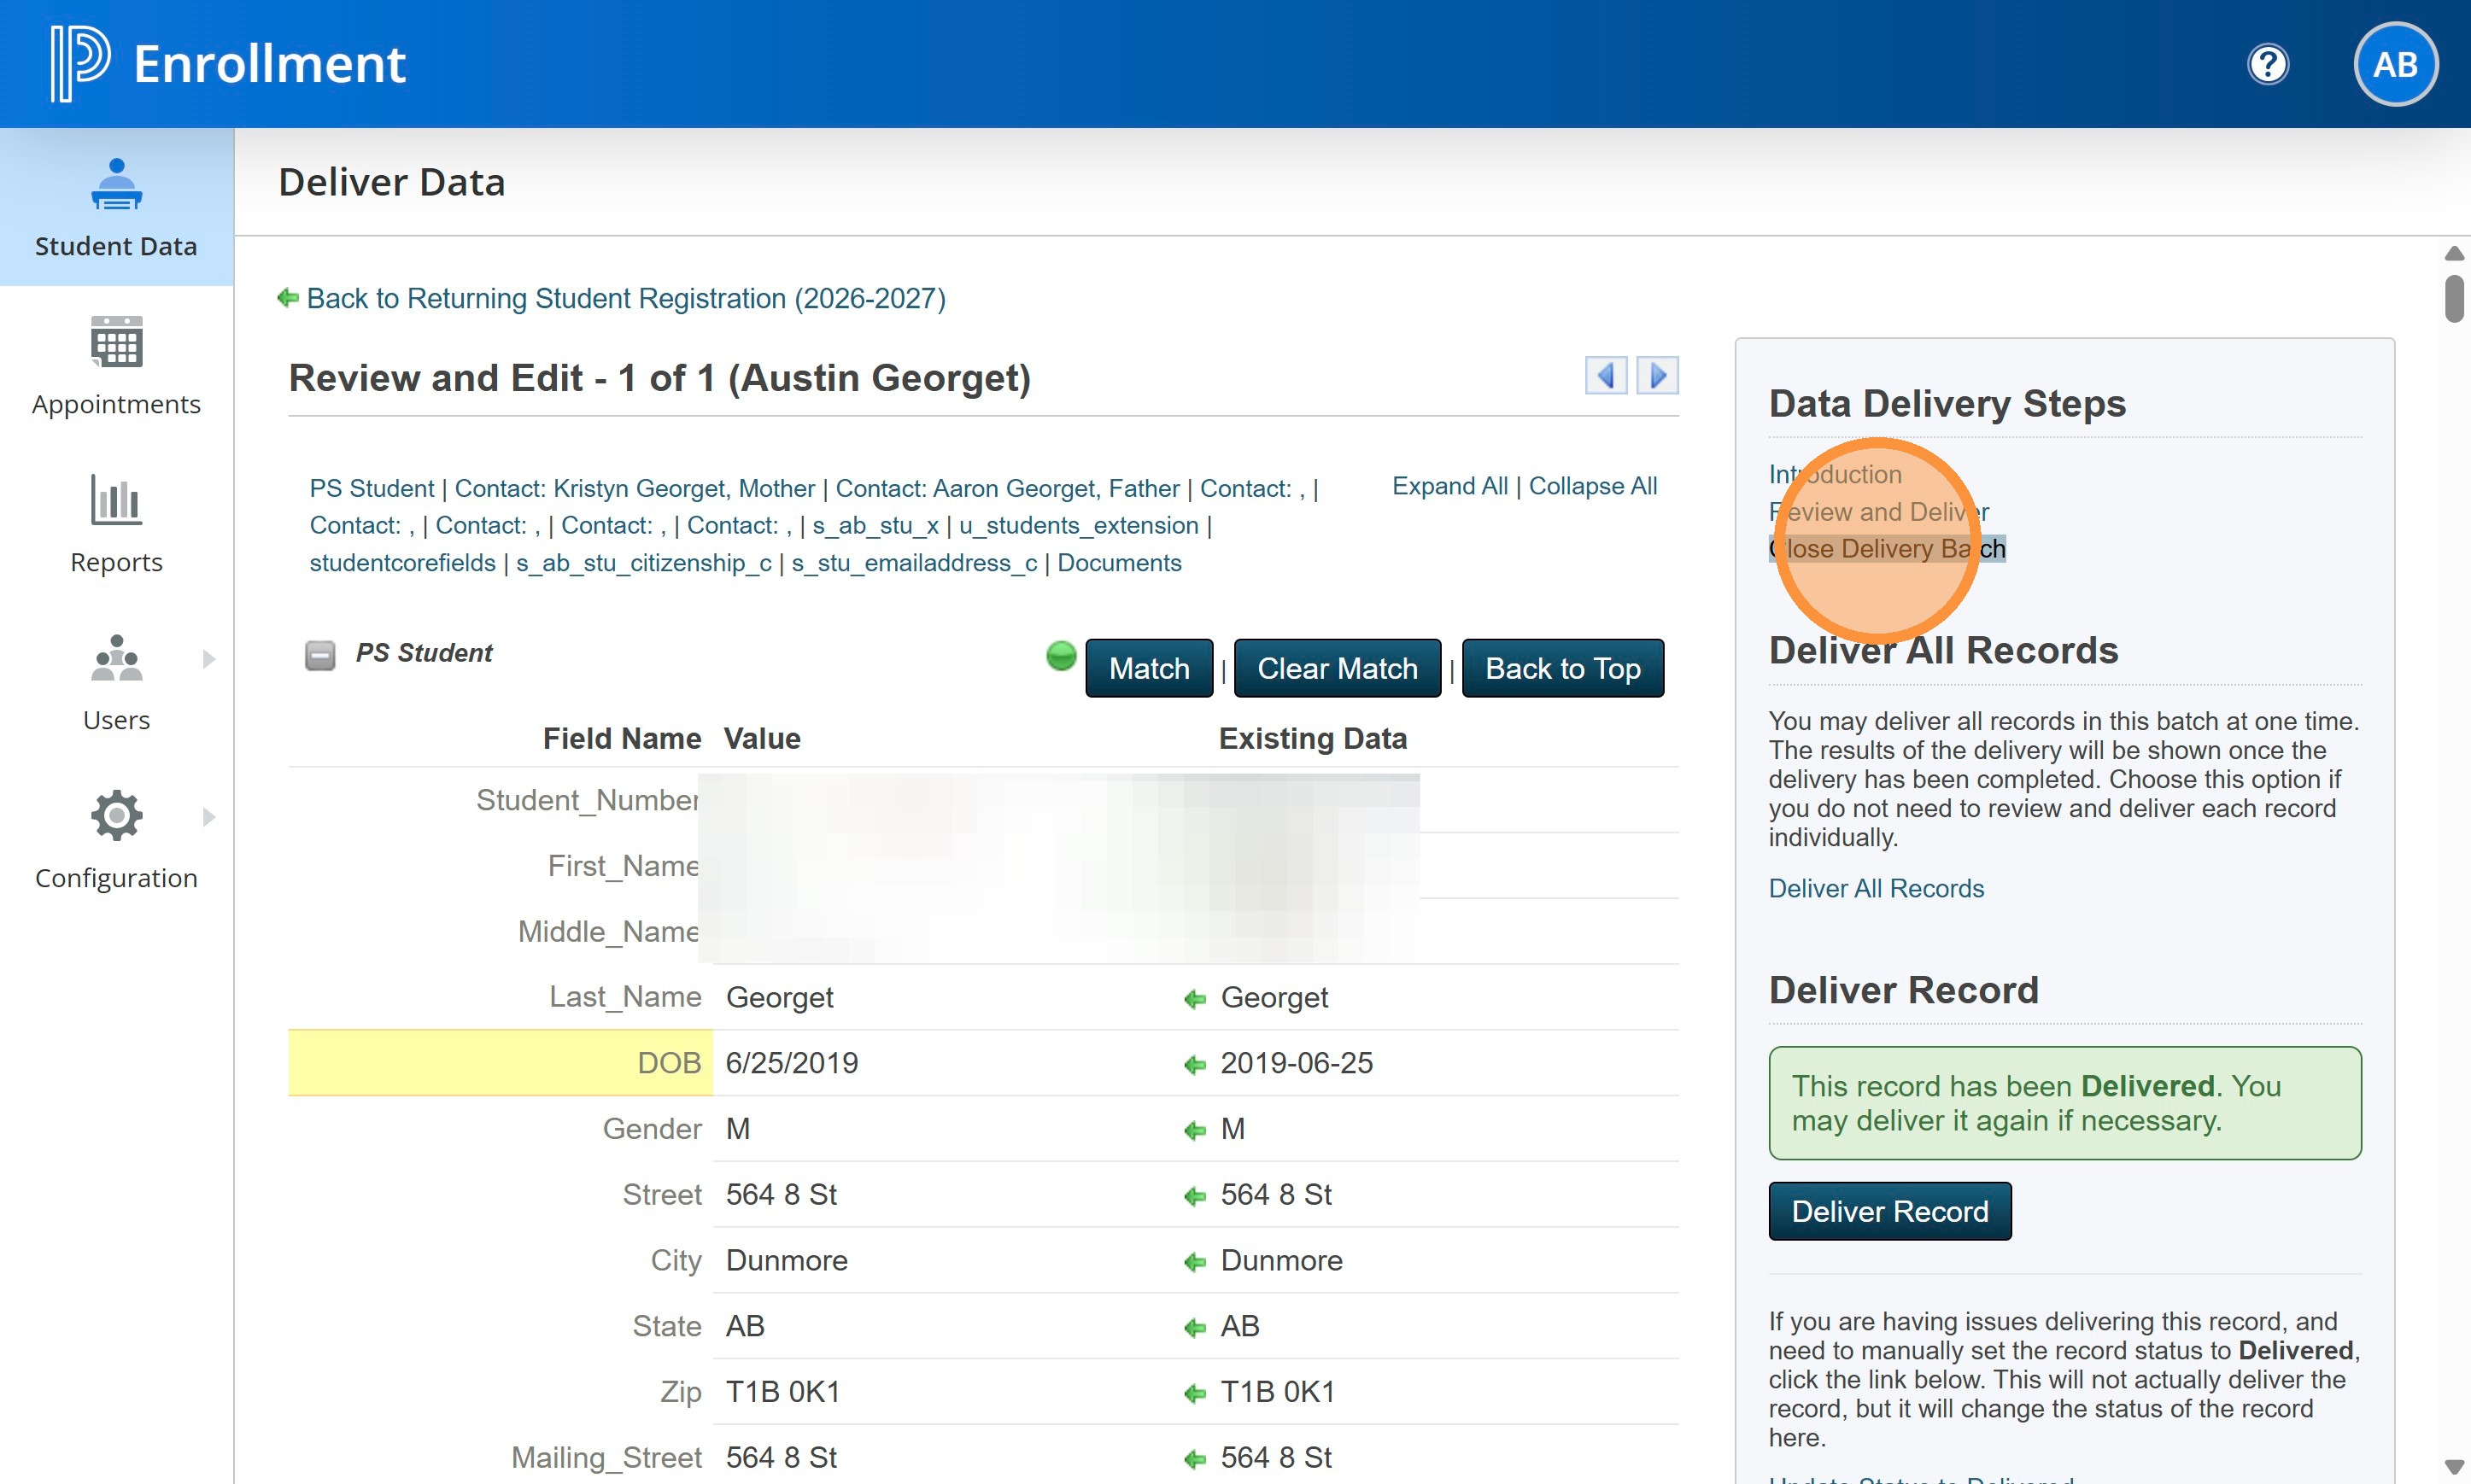This screenshot has height=1484, width=2471.
Task: Open the Reports chart icon
Action: pyautogui.click(x=116, y=500)
